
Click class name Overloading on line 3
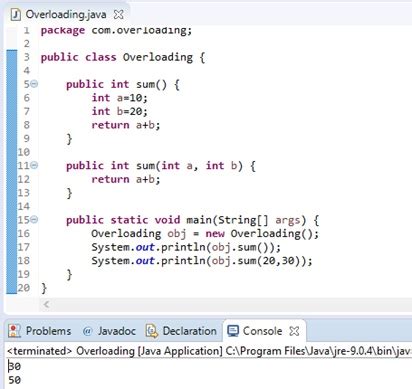point(158,57)
